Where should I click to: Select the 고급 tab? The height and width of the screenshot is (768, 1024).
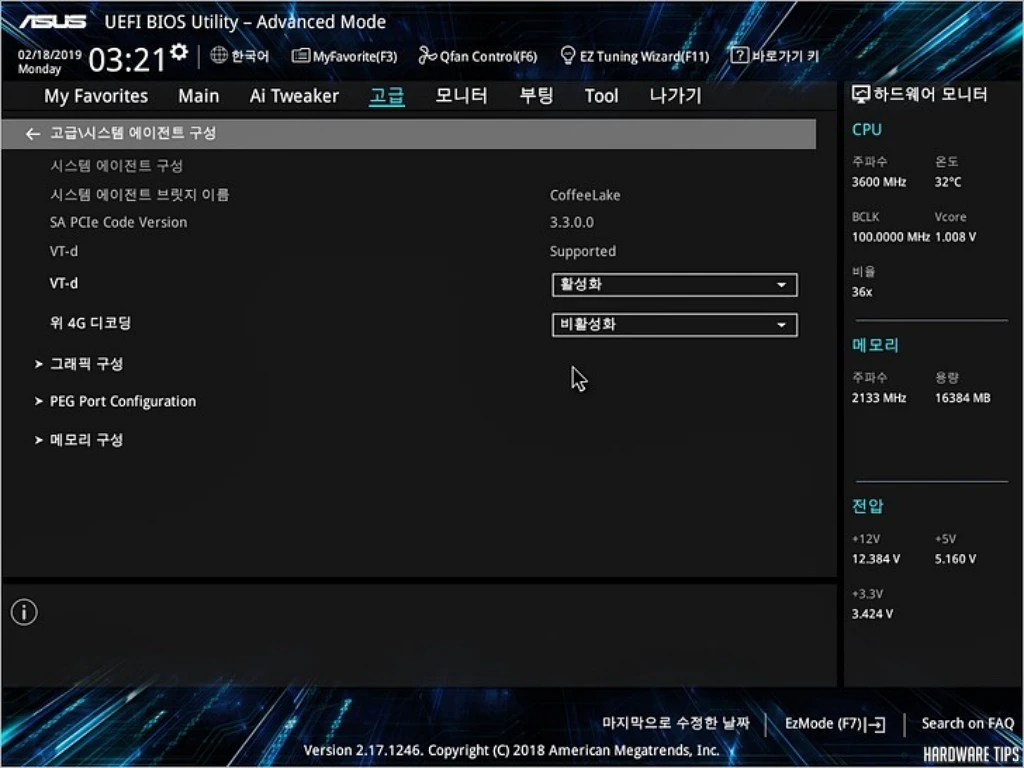point(387,97)
